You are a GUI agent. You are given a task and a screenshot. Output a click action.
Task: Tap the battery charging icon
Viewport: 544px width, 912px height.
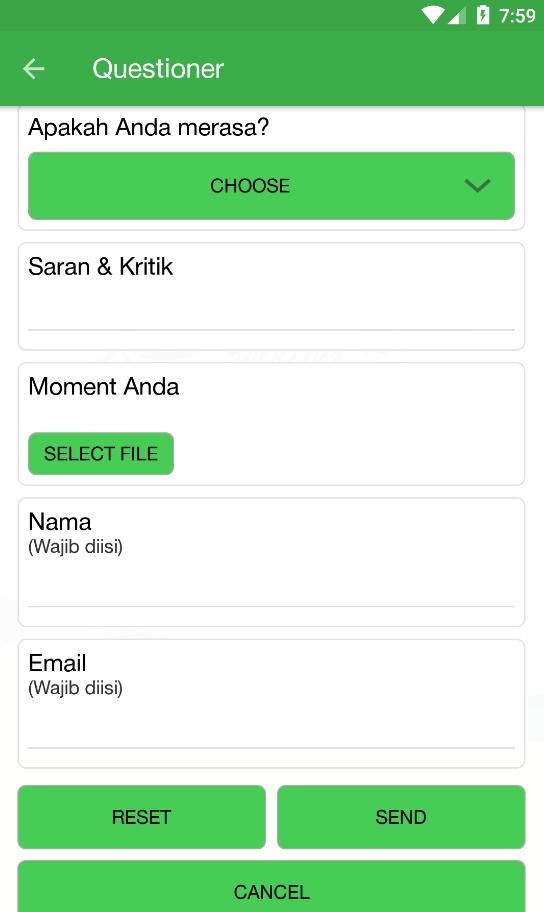pyautogui.click(x=483, y=15)
